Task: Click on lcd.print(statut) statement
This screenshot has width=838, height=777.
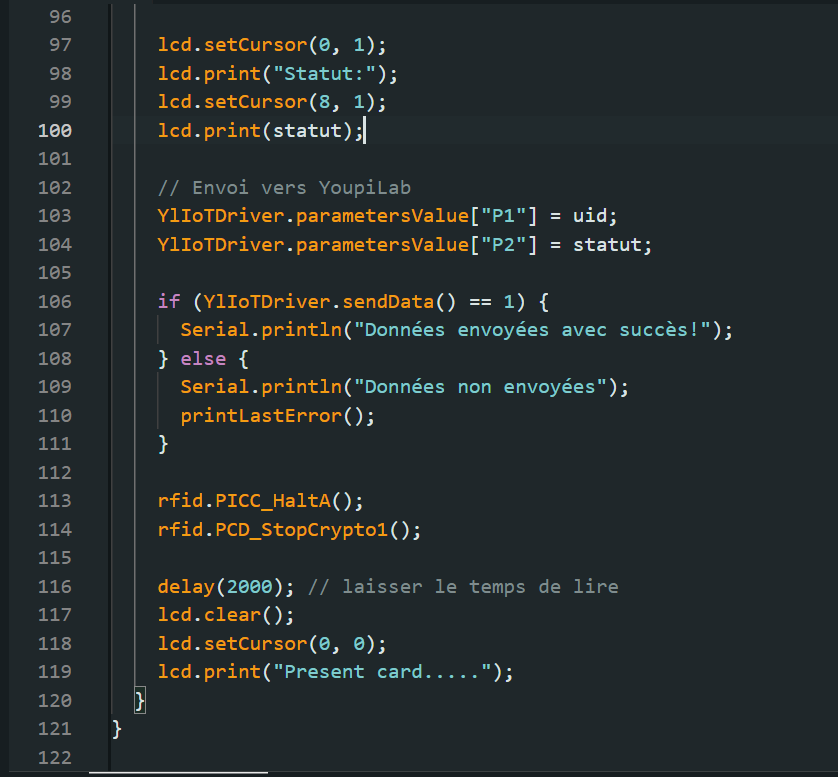Action: click(x=260, y=130)
